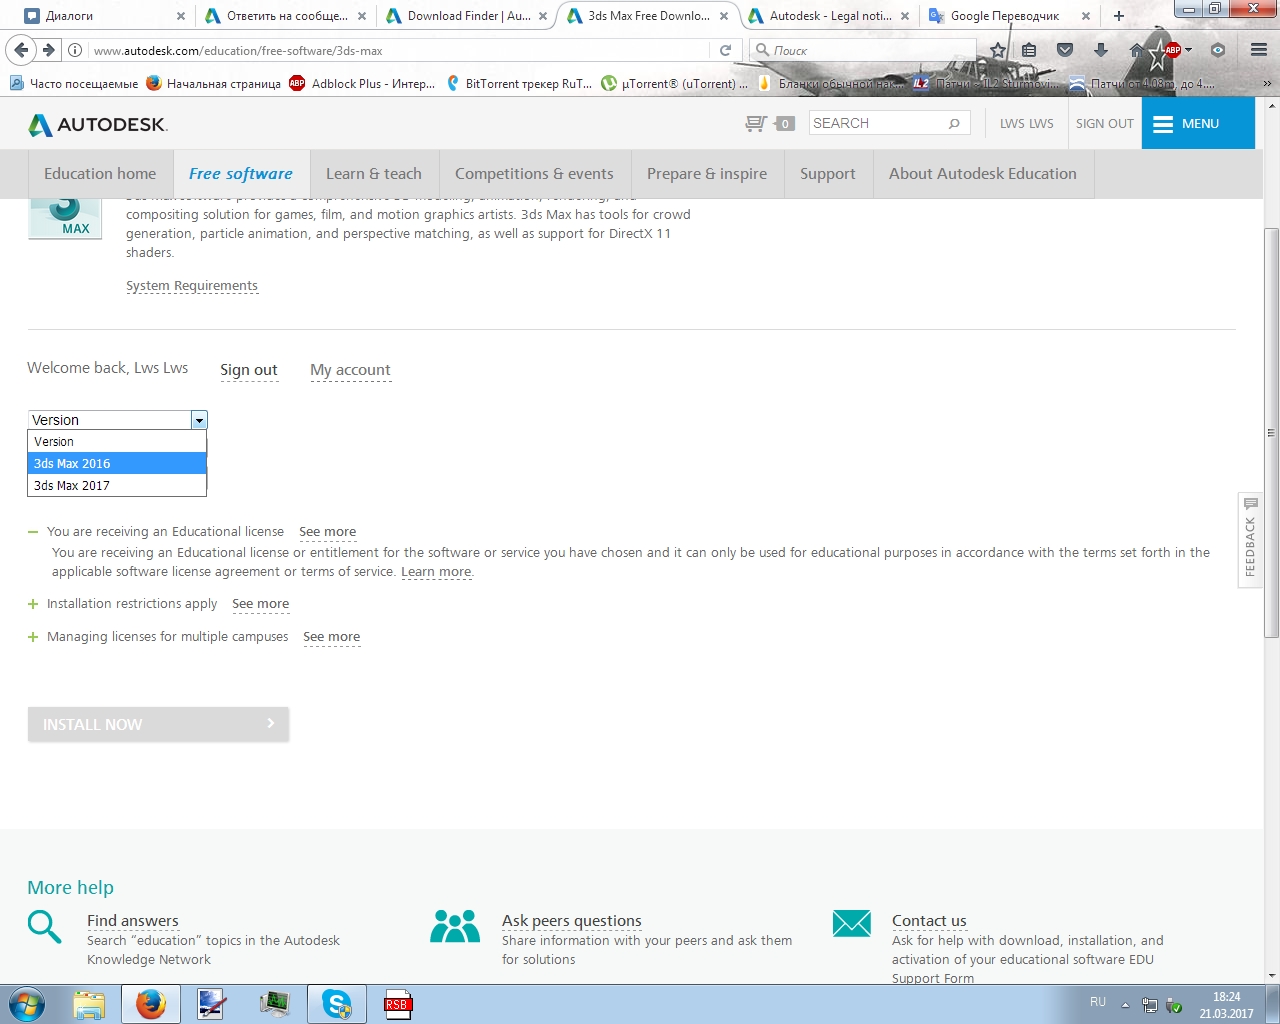
Task: Open Competitions & events nav item
Action: pyautogui.click(x=534, y=174)
